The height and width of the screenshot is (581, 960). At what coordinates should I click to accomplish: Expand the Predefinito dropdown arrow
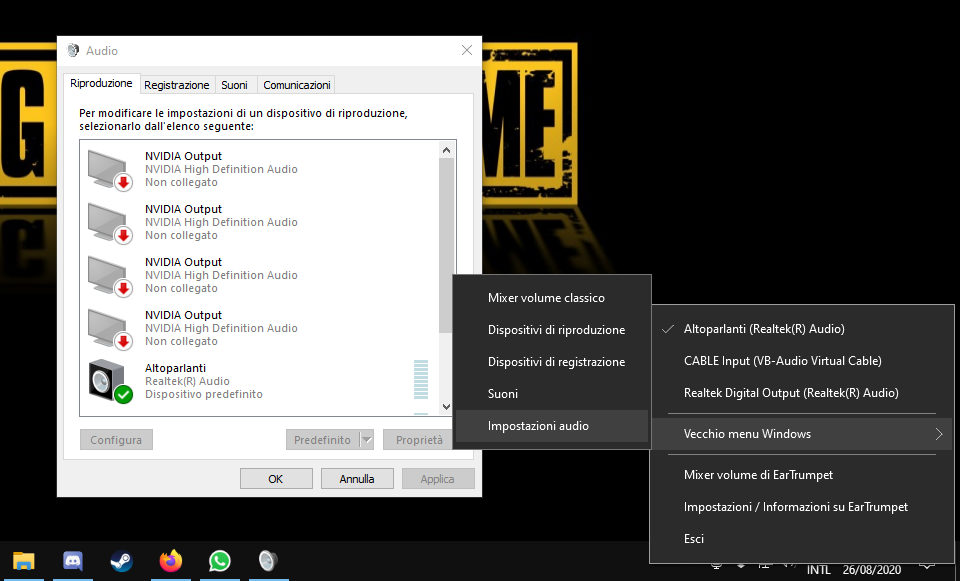(x=367, y=440)
